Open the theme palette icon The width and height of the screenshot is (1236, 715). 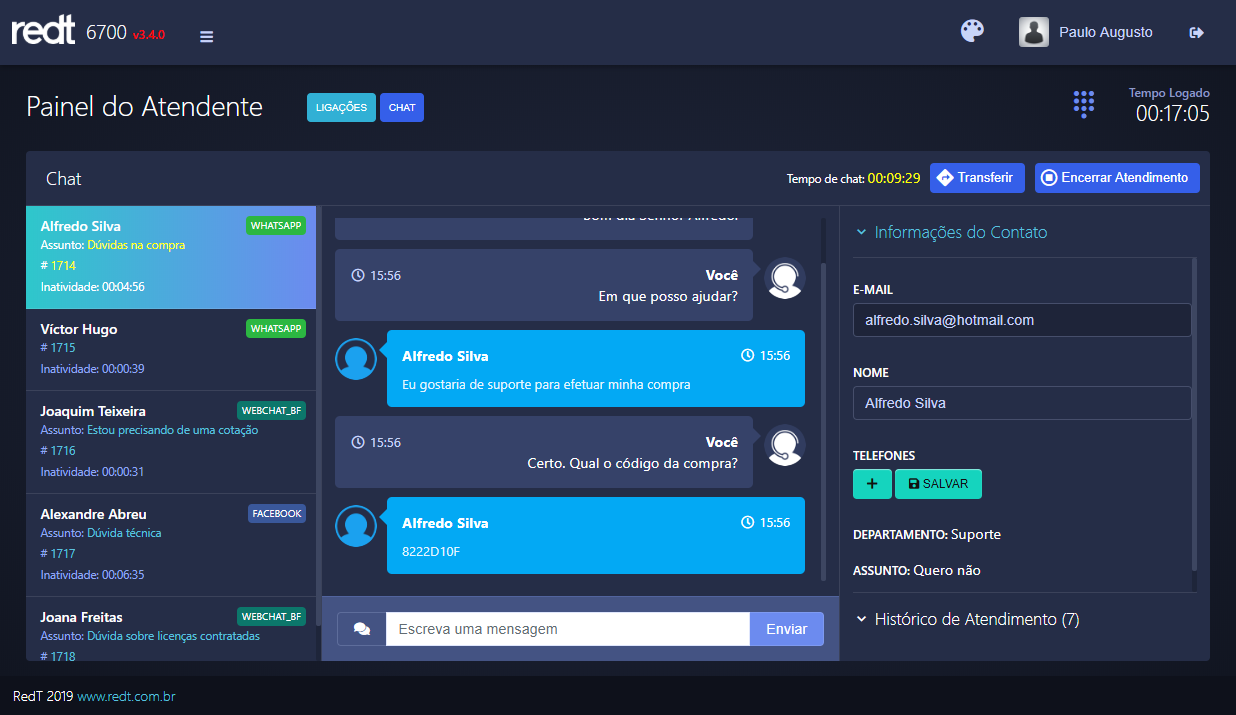point(971,31)
